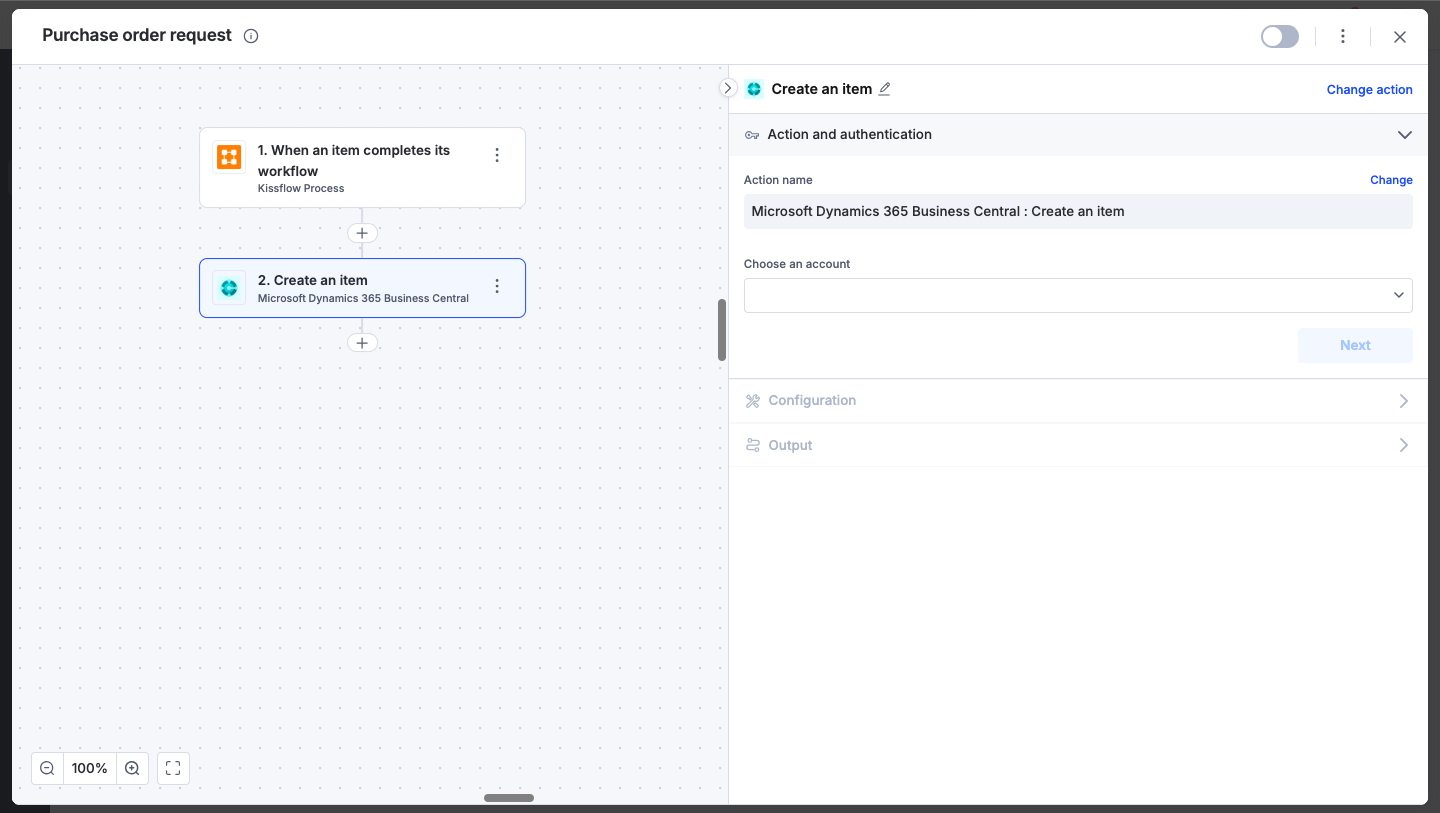Open three-dot menu of step 1 trigger

(x=497, y=155)
